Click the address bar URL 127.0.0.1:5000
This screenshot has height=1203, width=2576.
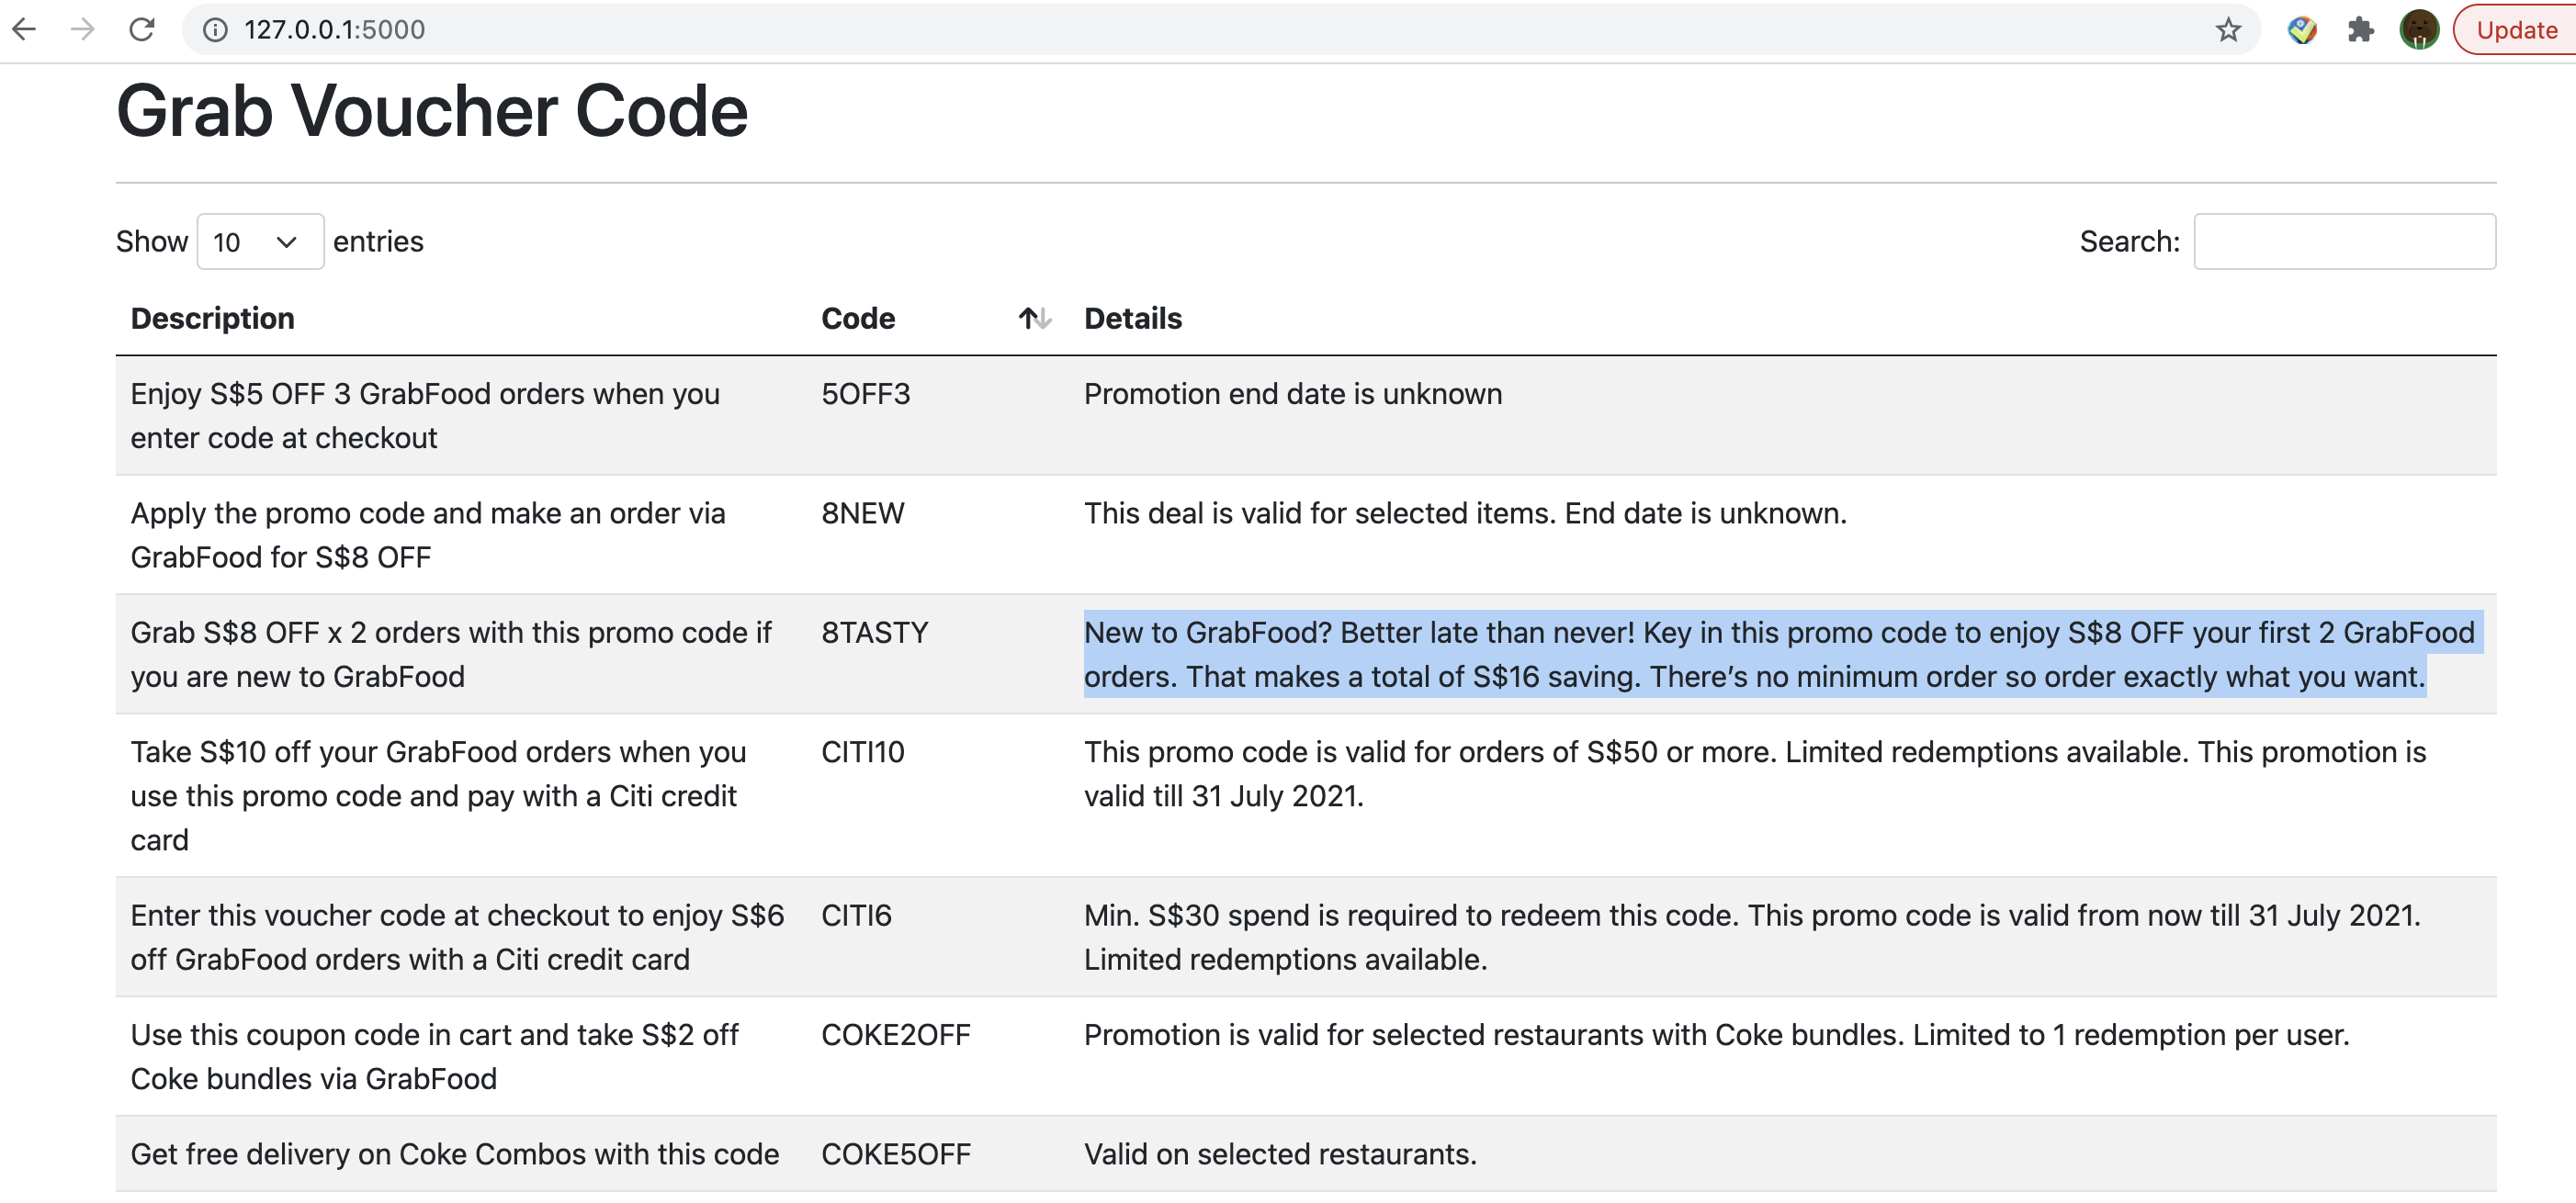[x=334, y=30]
